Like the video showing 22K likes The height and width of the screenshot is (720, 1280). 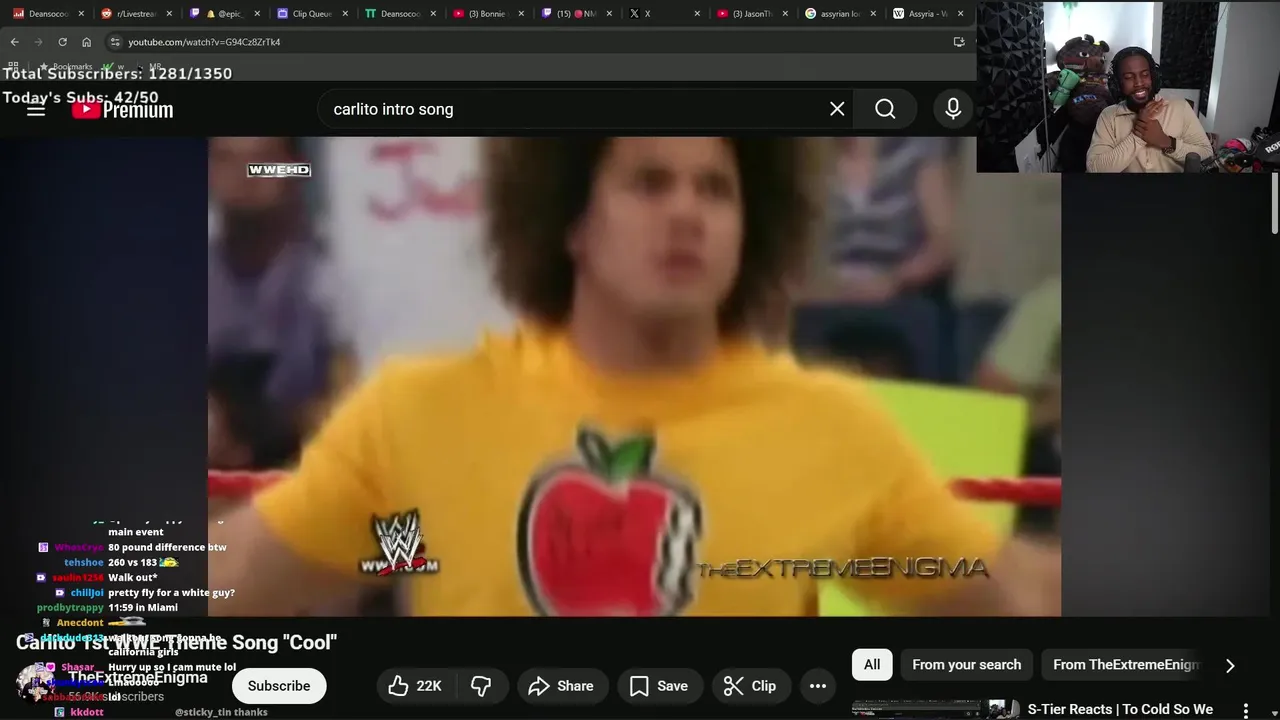coord(415,686)
